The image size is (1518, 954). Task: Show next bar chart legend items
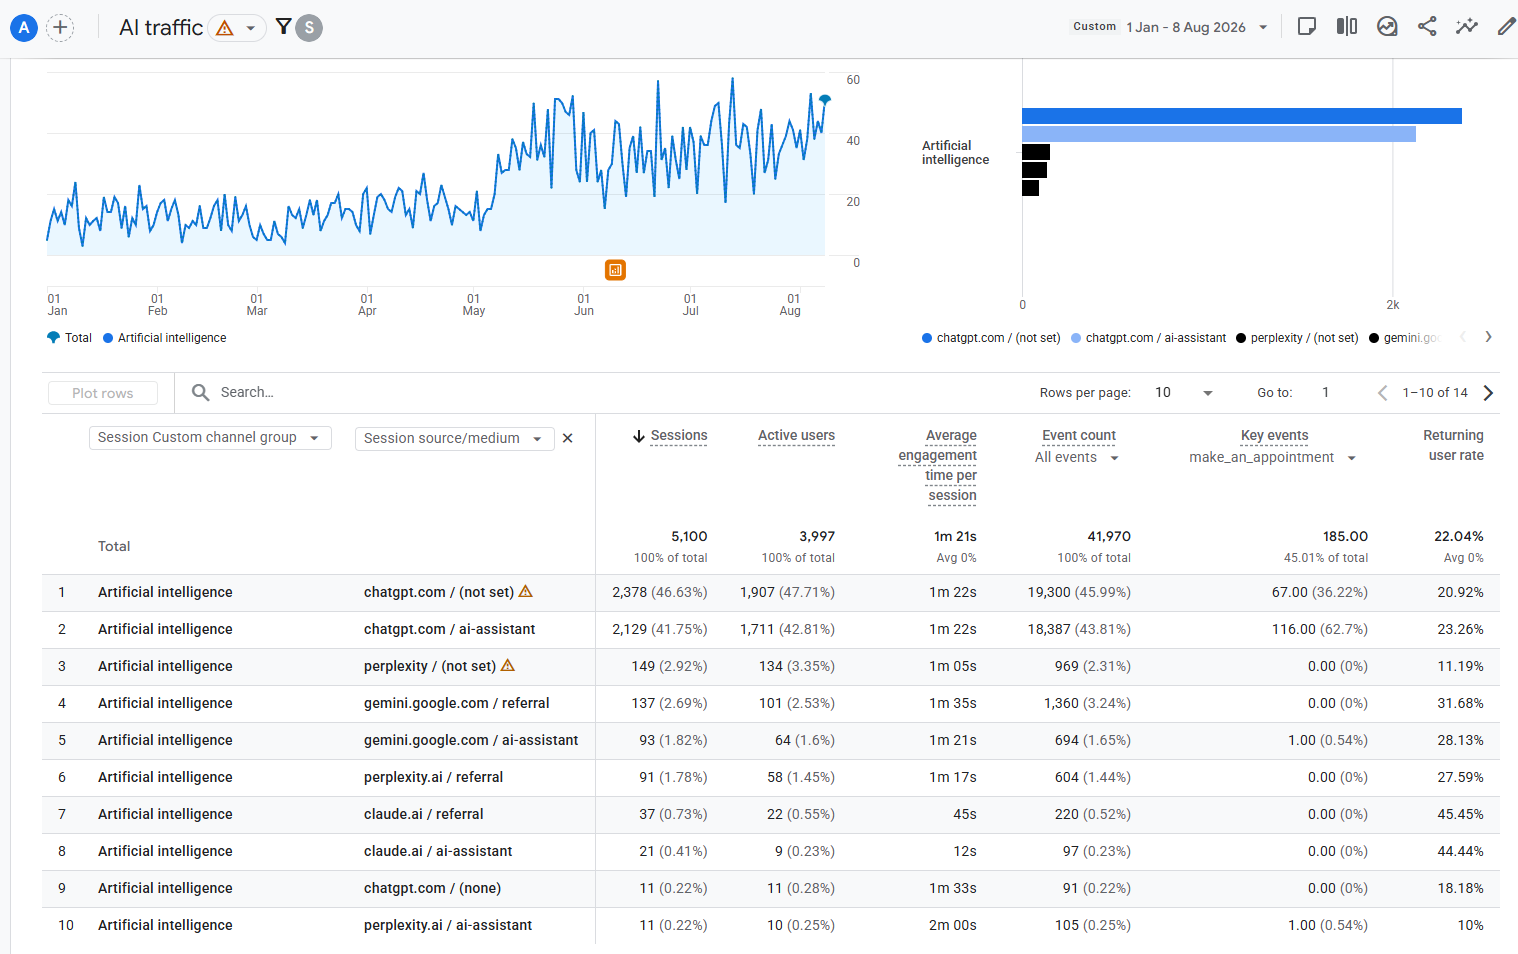tap(1488, 337)
